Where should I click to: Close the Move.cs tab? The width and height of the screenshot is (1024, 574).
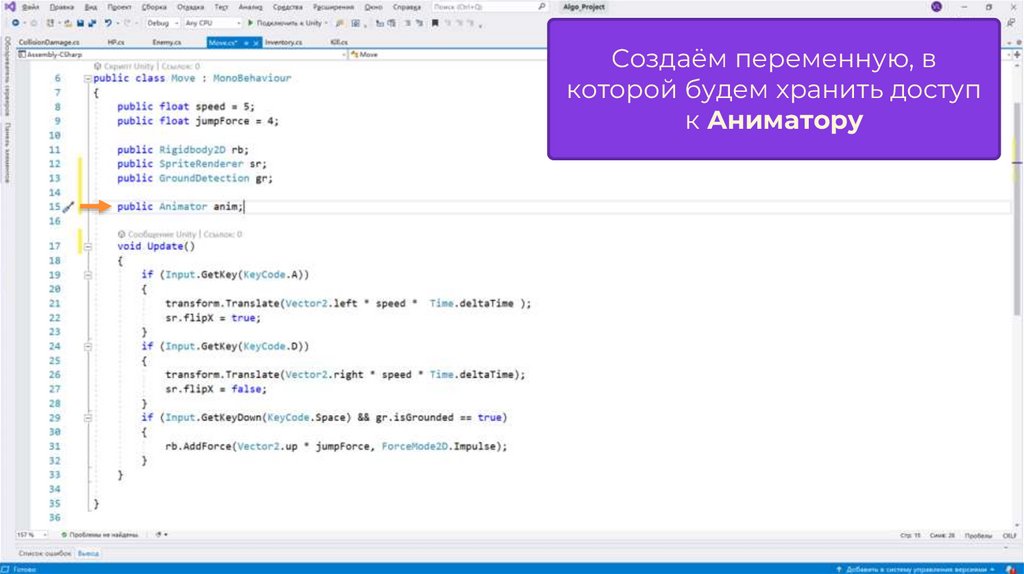click(256, 42)
